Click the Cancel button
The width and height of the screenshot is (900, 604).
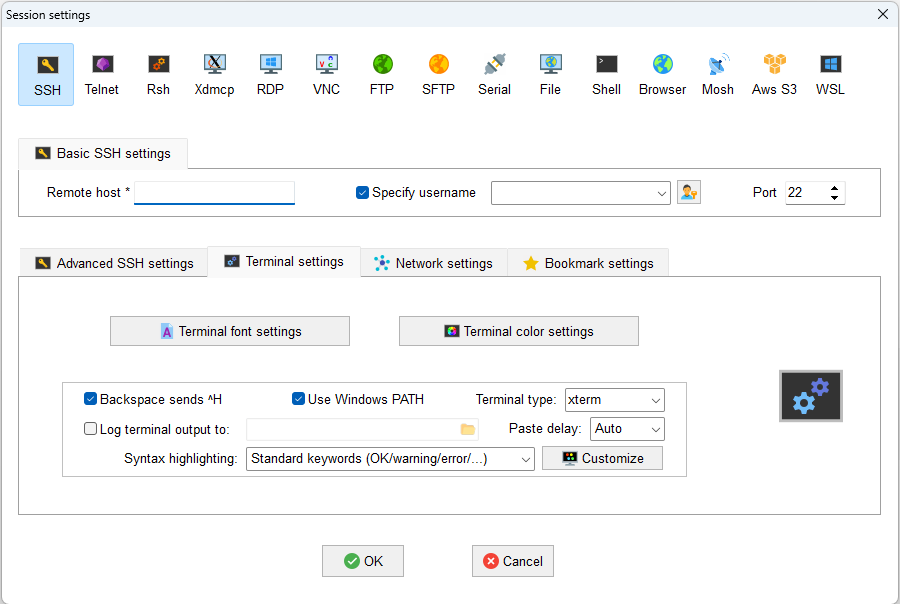coord(513,561)
